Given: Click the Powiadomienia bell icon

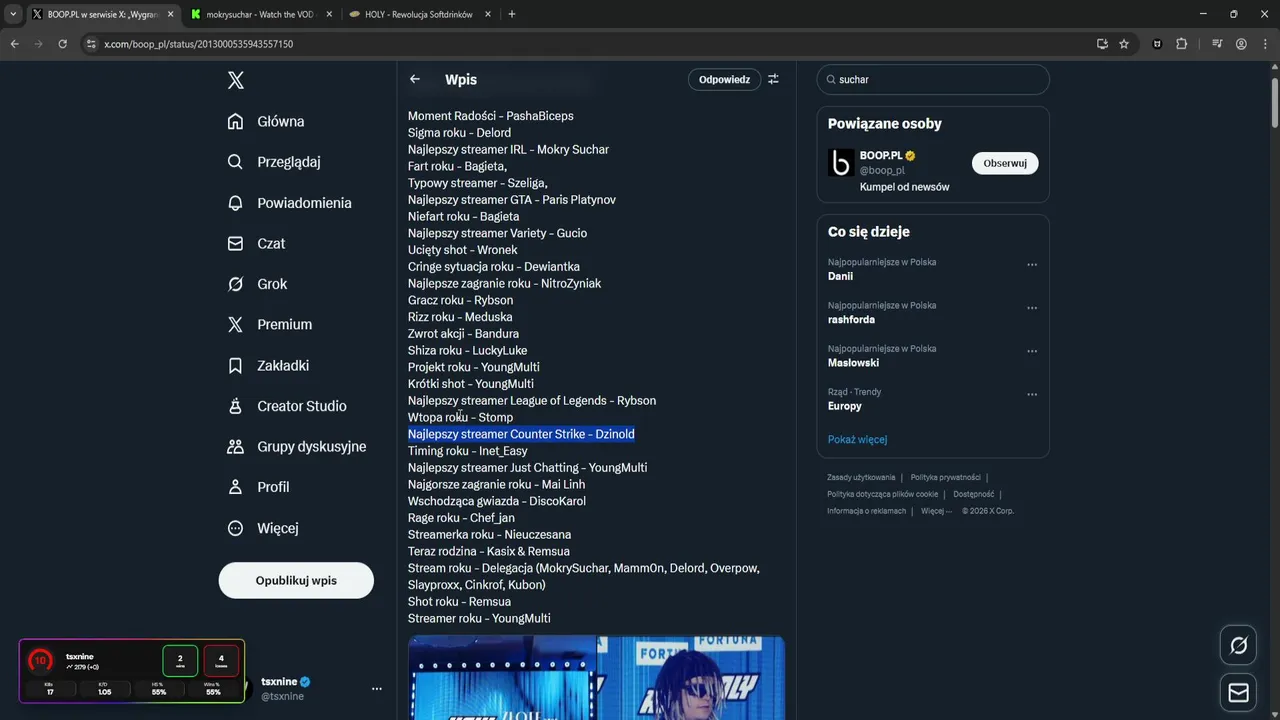Looking at the screenshot, I should [x=236, y=203].
